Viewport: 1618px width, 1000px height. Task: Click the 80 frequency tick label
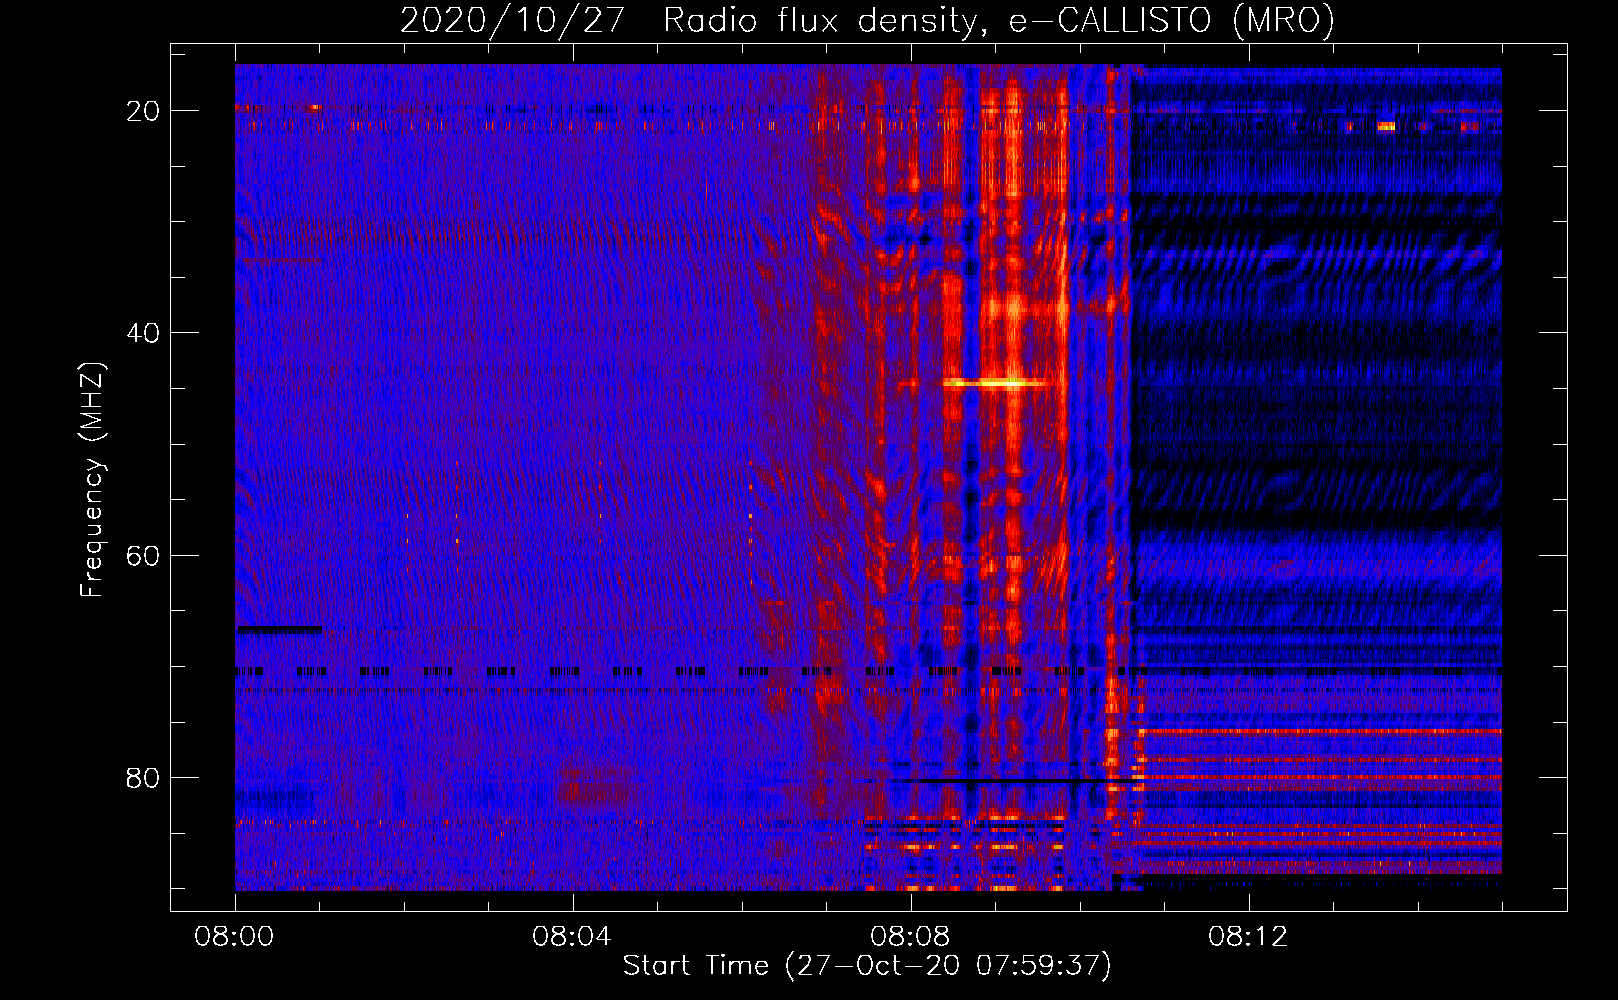tap(143, 778)
